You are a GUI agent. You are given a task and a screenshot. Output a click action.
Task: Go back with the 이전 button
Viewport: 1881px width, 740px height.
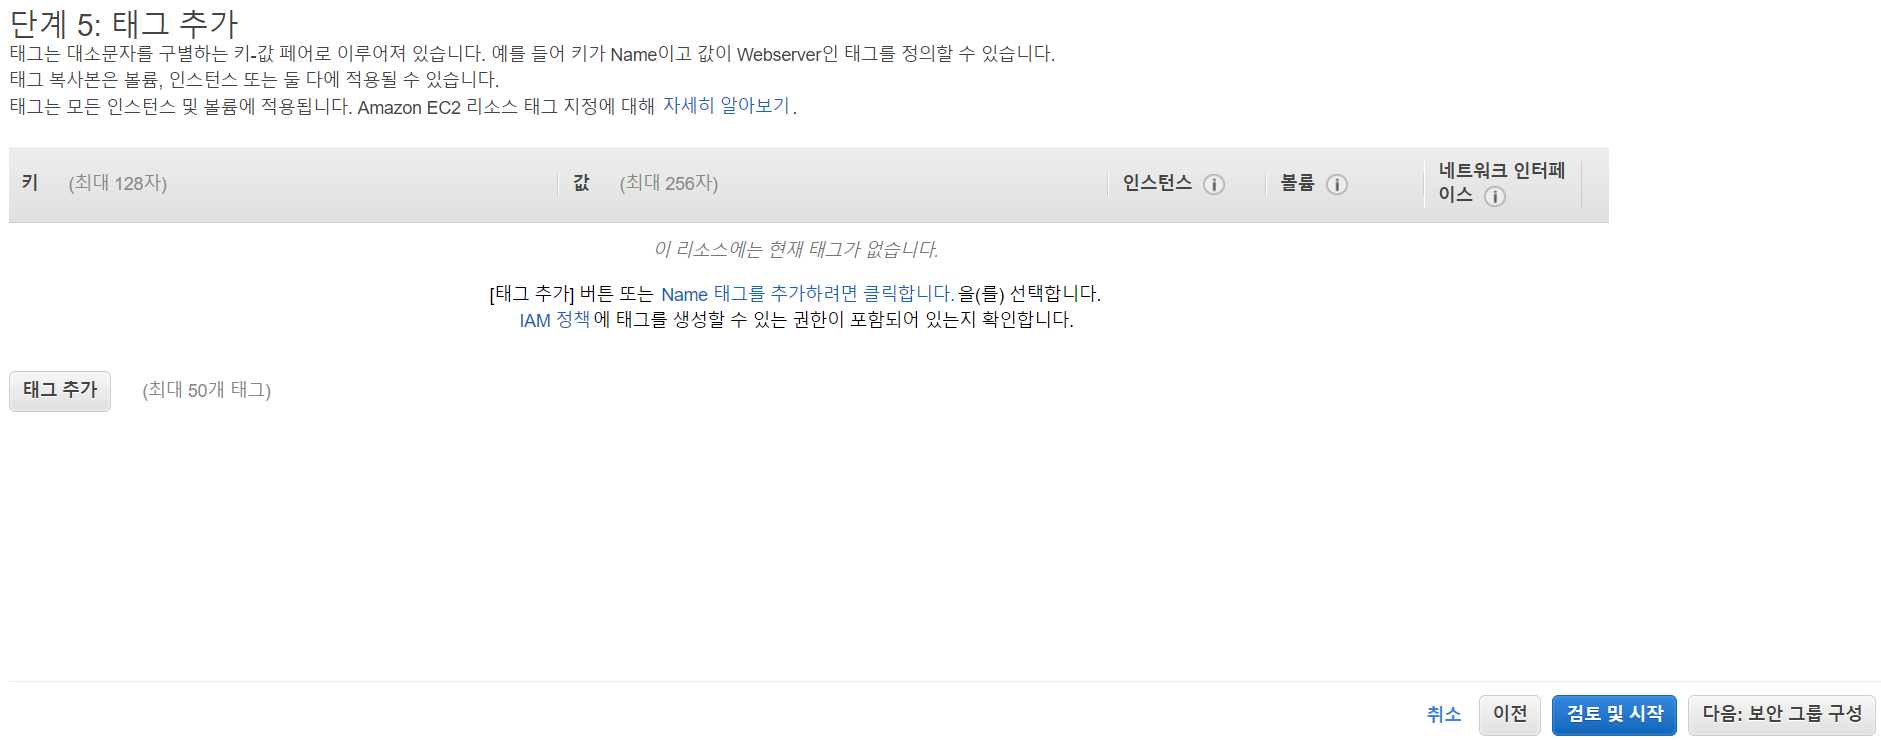click(1509, 714)
